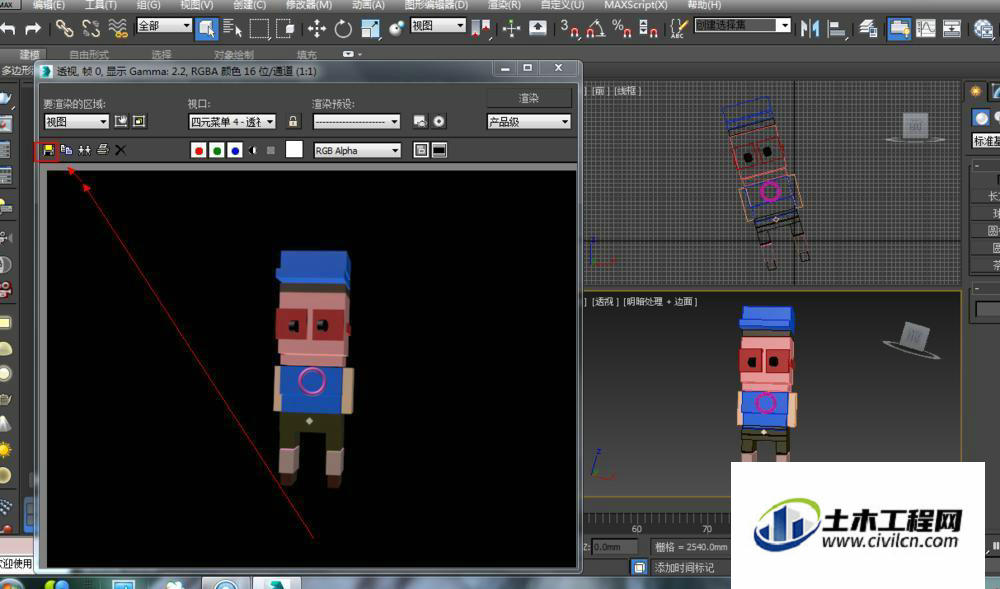Click the Z coordinate input field
Screen dimensions: 1000x589
tap(614, 547)
